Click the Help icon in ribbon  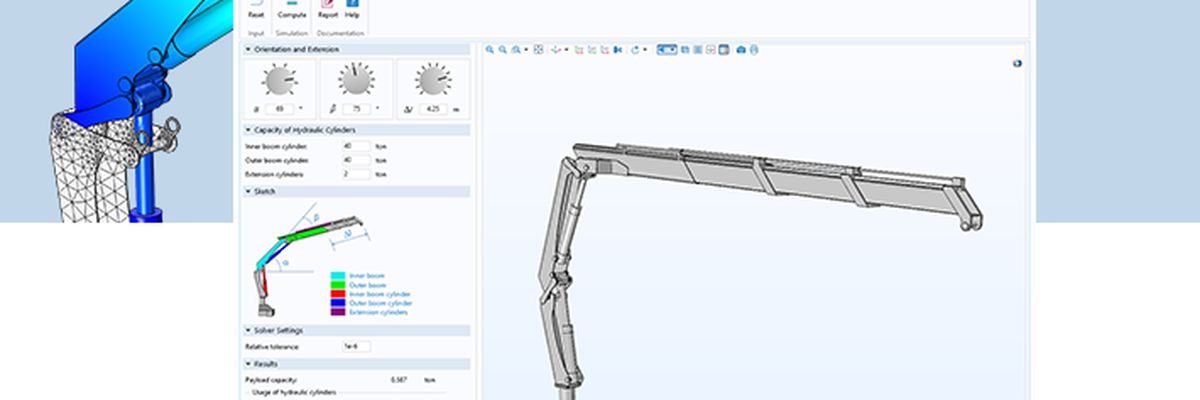[352, 11]
